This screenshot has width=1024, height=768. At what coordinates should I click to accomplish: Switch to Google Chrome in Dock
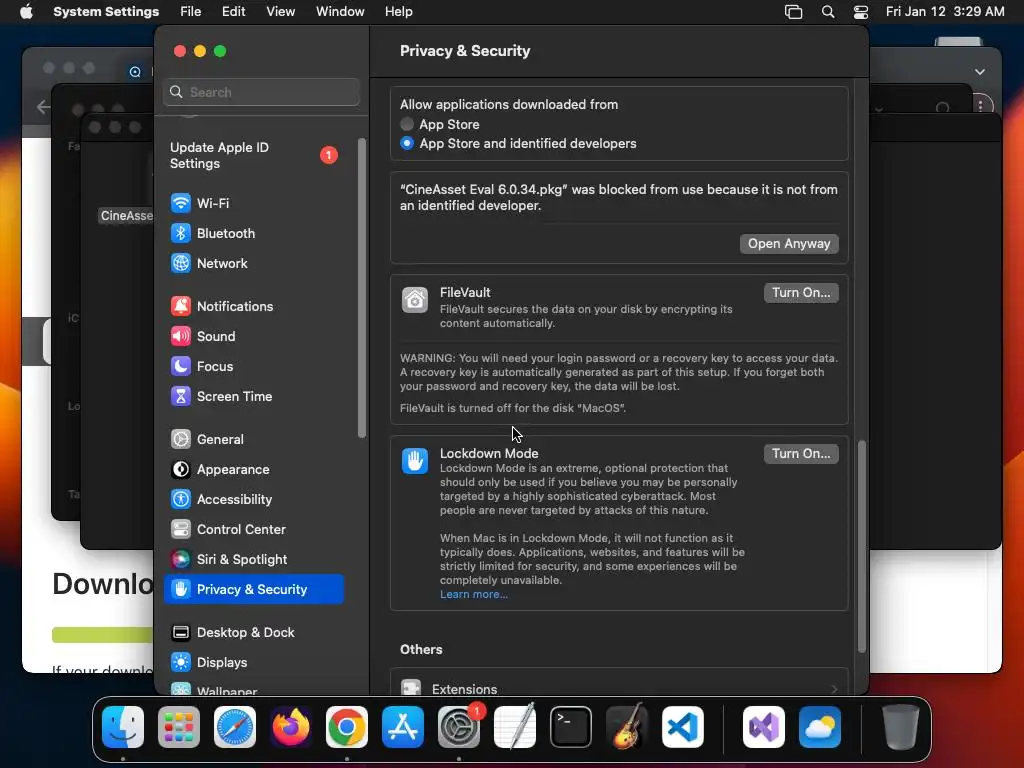coord(347,727)
